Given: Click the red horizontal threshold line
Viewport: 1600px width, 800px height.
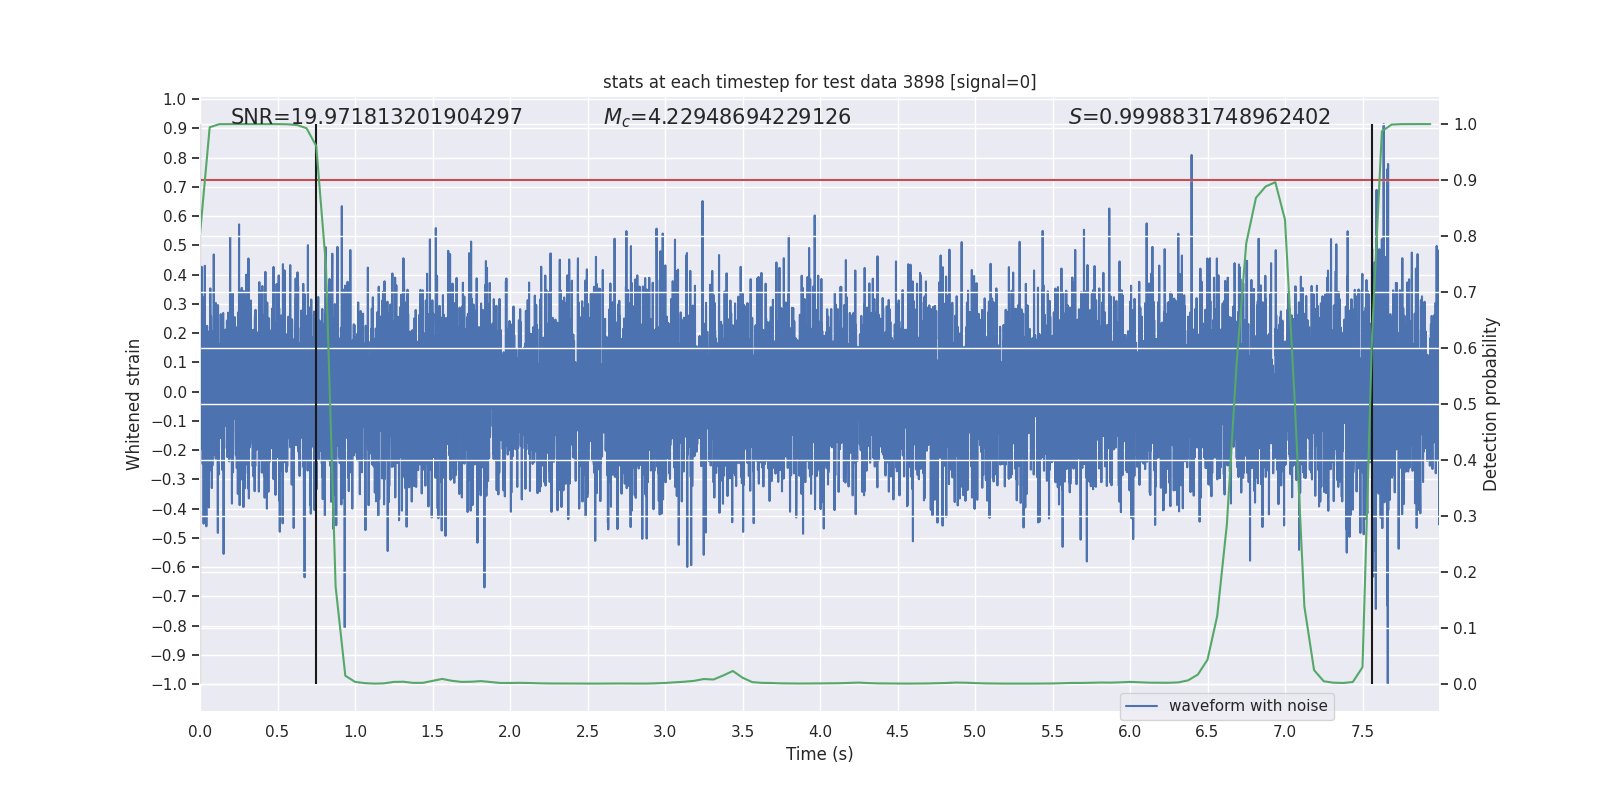Looking at the screenshot, I should [819, 180].
